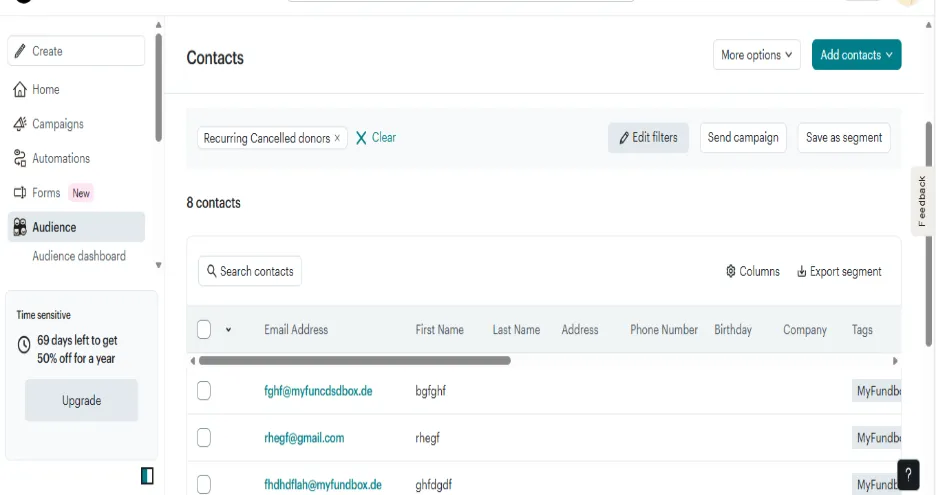Click the table scroll-left arrow
The height and width of the screenshot is (495, 936).
pyautogui.click(x=192, y=361)
